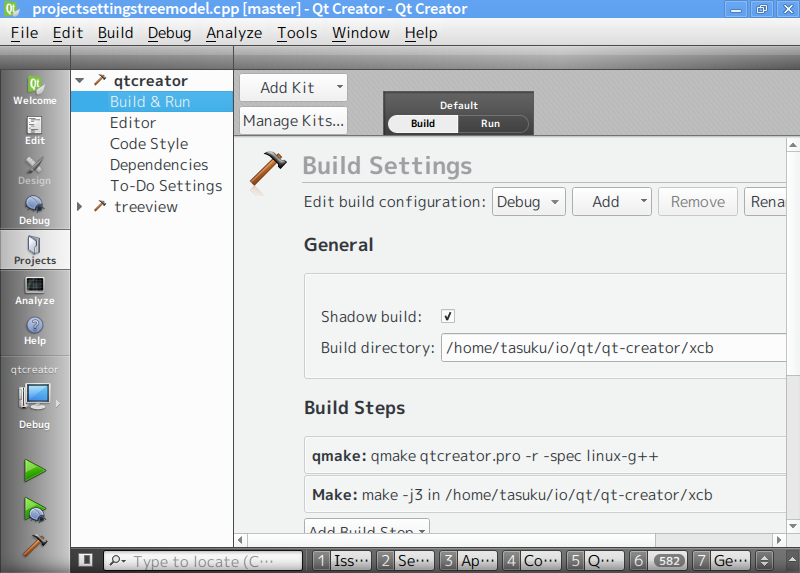800x573 pixels.
Task: Select To-Do Settings item
Action: pos(152,185)
